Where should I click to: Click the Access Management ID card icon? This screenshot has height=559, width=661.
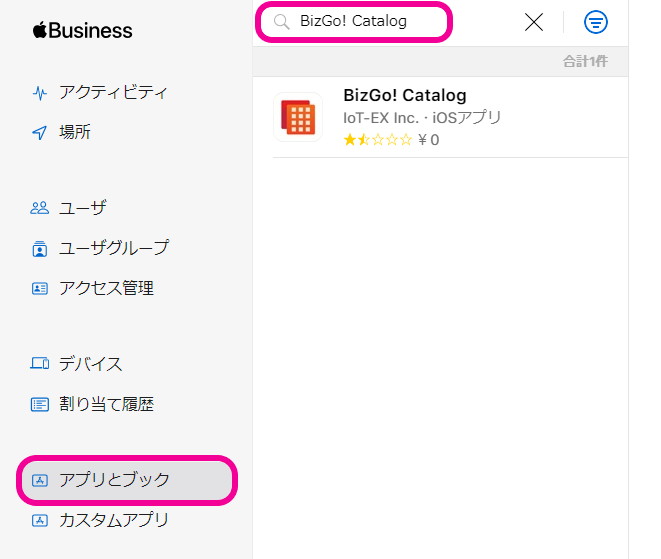click(40, 288)
